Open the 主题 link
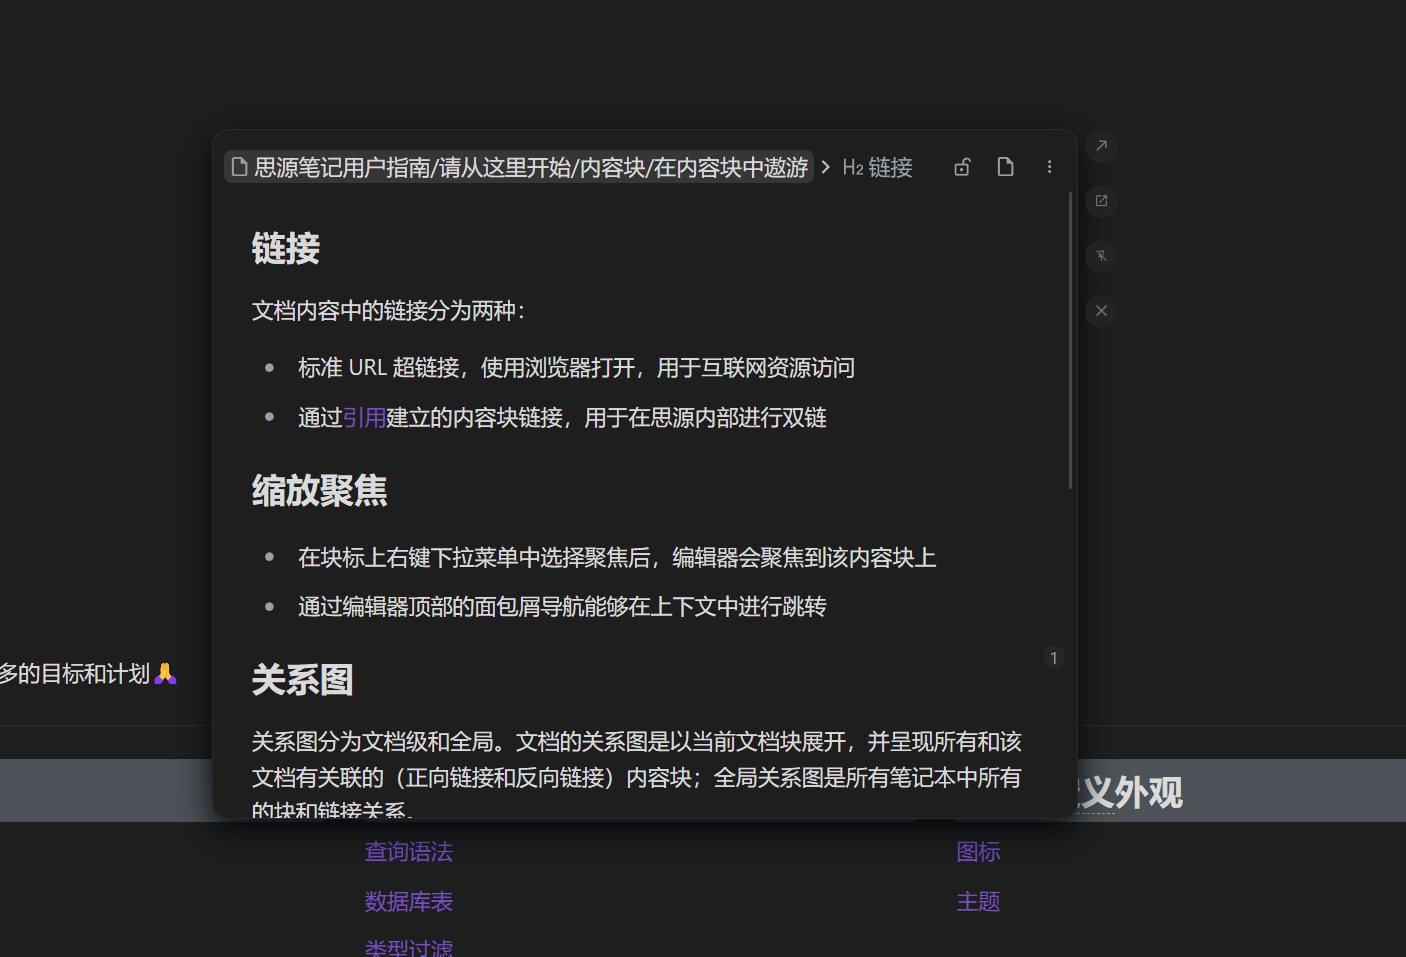This screenshot has width=1406, height=957. point(978,902)
